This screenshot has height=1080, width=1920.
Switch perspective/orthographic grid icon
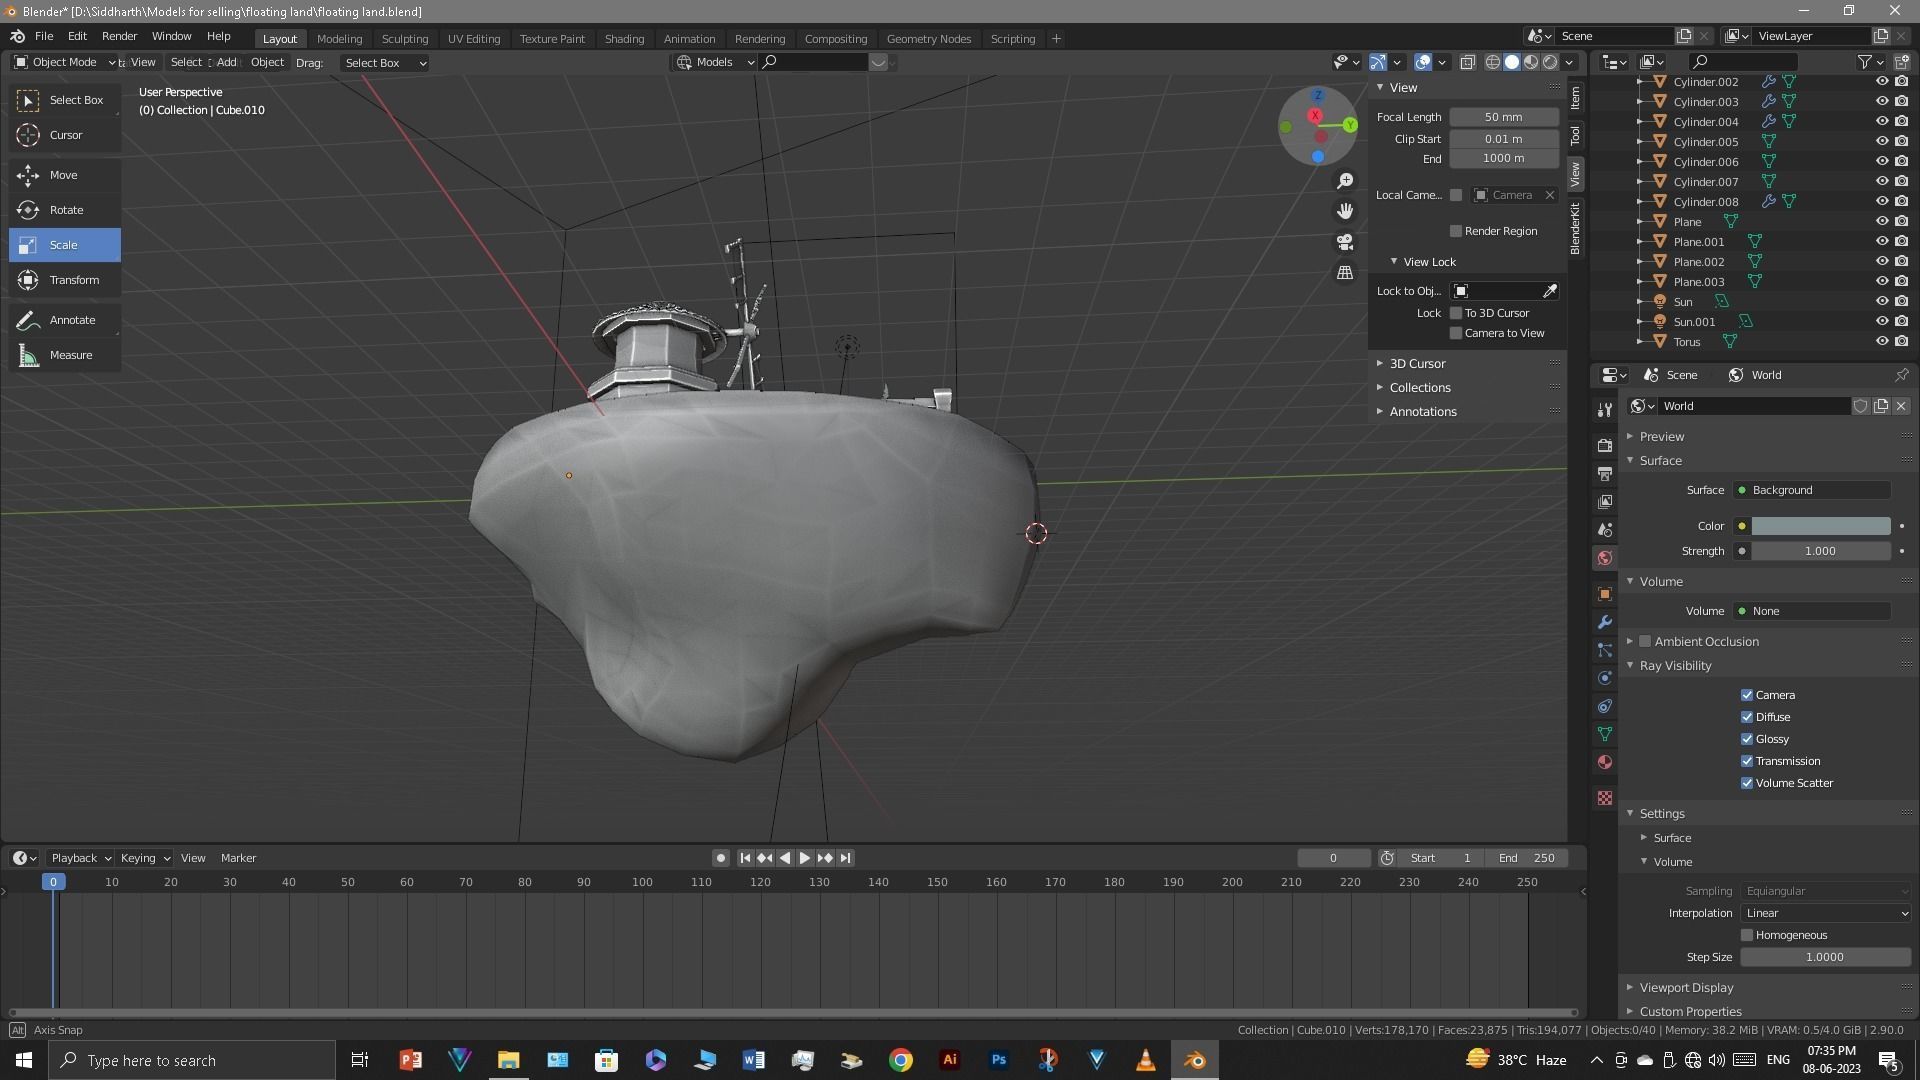pyautogui.click(x=1345, y=272)
